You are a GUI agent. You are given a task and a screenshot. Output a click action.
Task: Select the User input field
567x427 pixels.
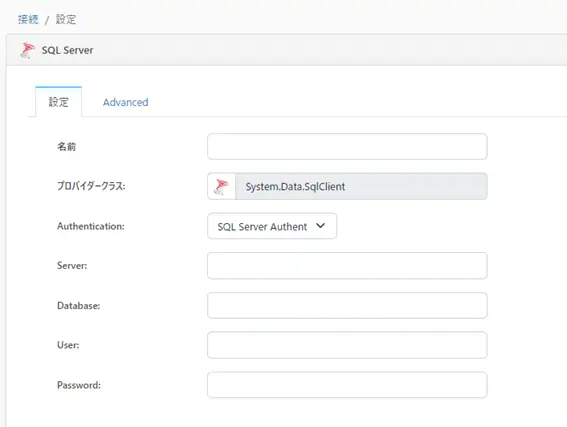[x=347, y=345]
